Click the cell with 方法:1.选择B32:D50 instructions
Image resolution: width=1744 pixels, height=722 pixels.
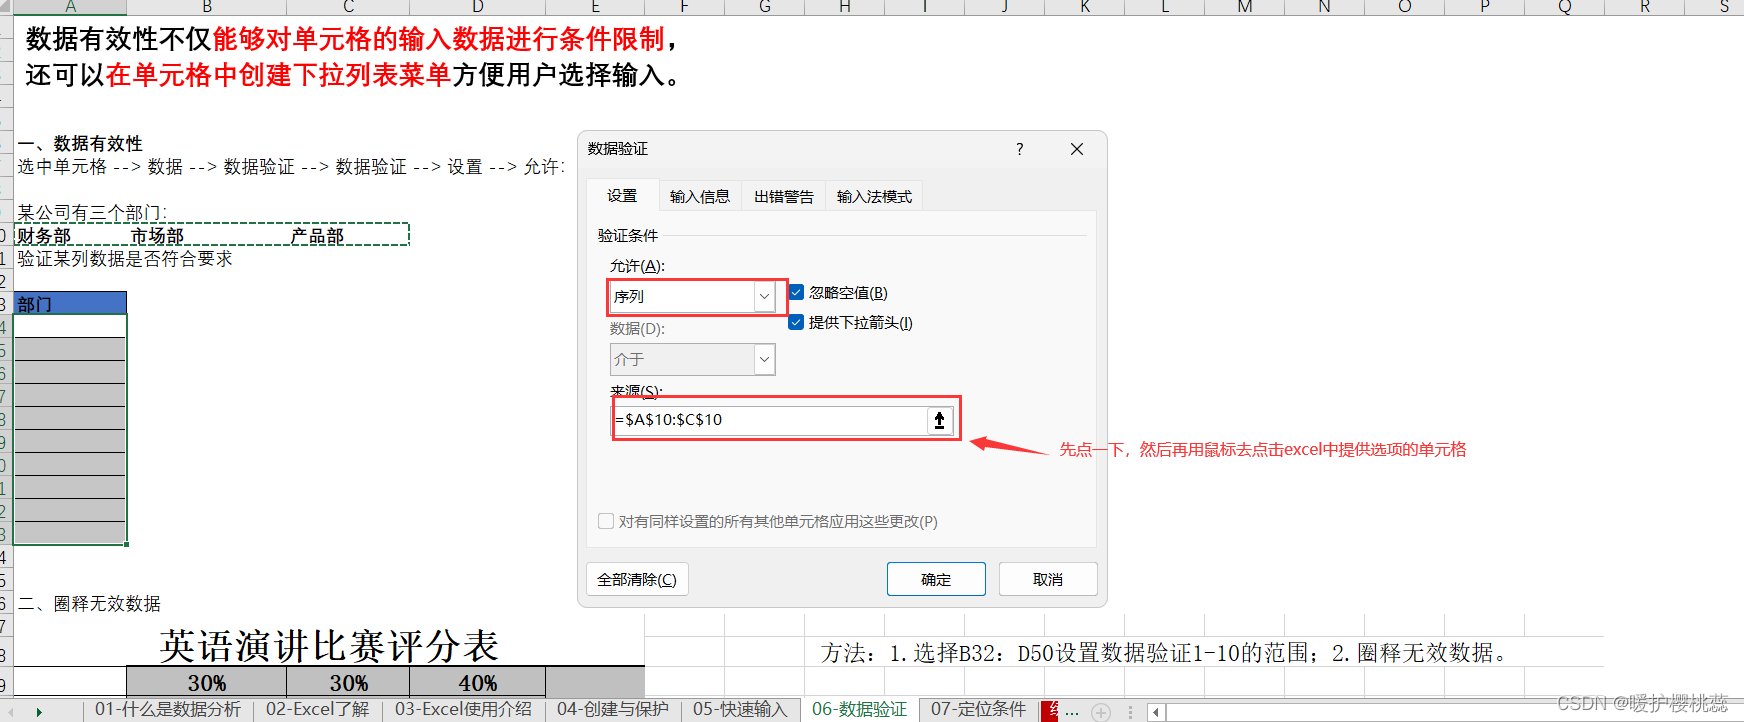pyautogui.click(x=1164, y=653)
